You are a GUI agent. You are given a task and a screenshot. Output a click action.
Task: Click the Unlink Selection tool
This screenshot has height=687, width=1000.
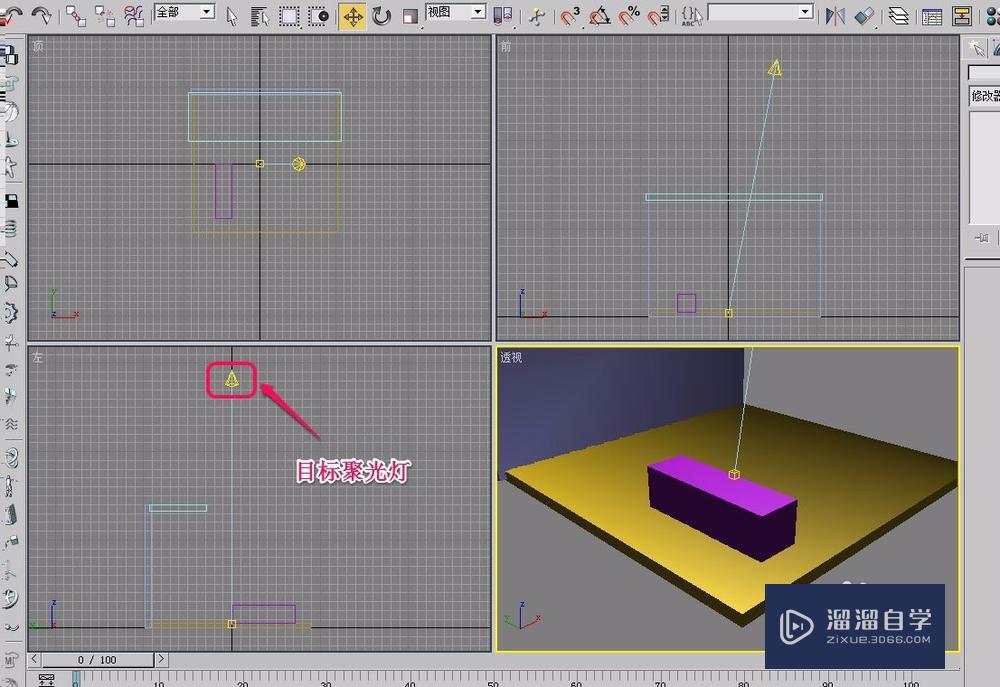pos(105,15)
